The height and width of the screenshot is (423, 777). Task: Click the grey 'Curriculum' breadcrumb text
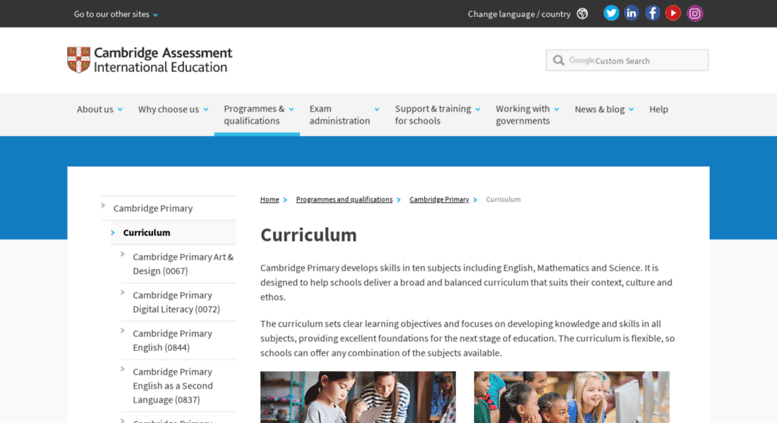point(503,200)
